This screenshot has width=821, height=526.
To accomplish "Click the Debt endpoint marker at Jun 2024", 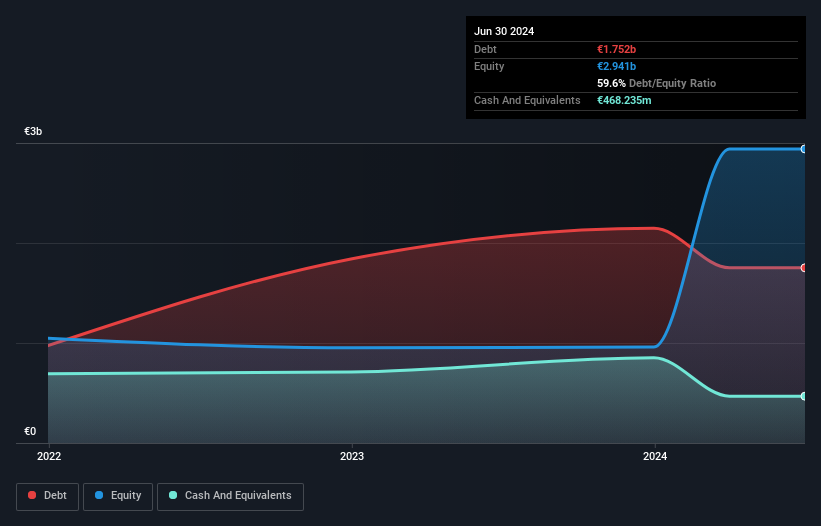I will pyautogui.click(x=804, y=268).
